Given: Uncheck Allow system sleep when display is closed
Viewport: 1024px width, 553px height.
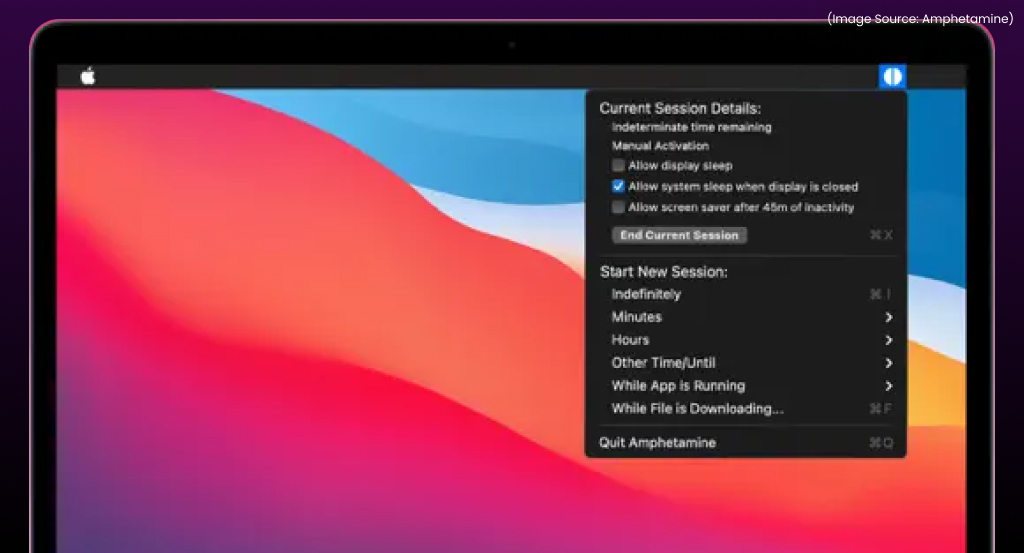Looking at the screenshot, I should click(x=618, y=187).
